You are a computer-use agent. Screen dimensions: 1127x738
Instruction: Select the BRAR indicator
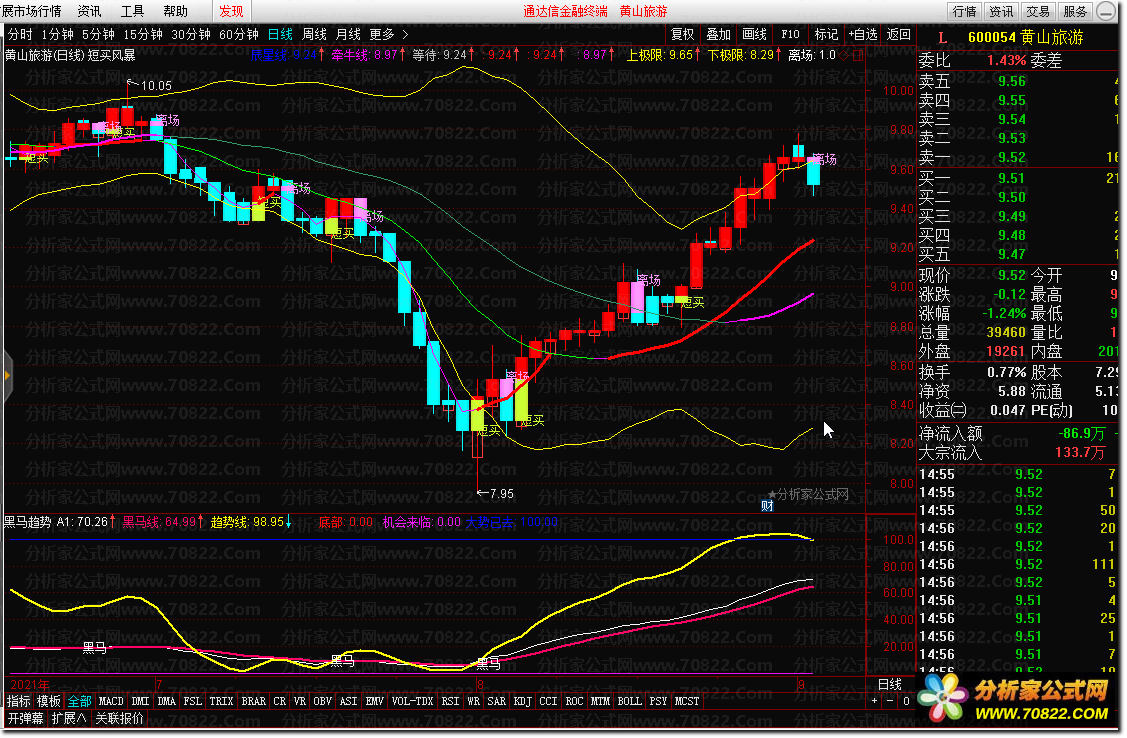(254, 701)
